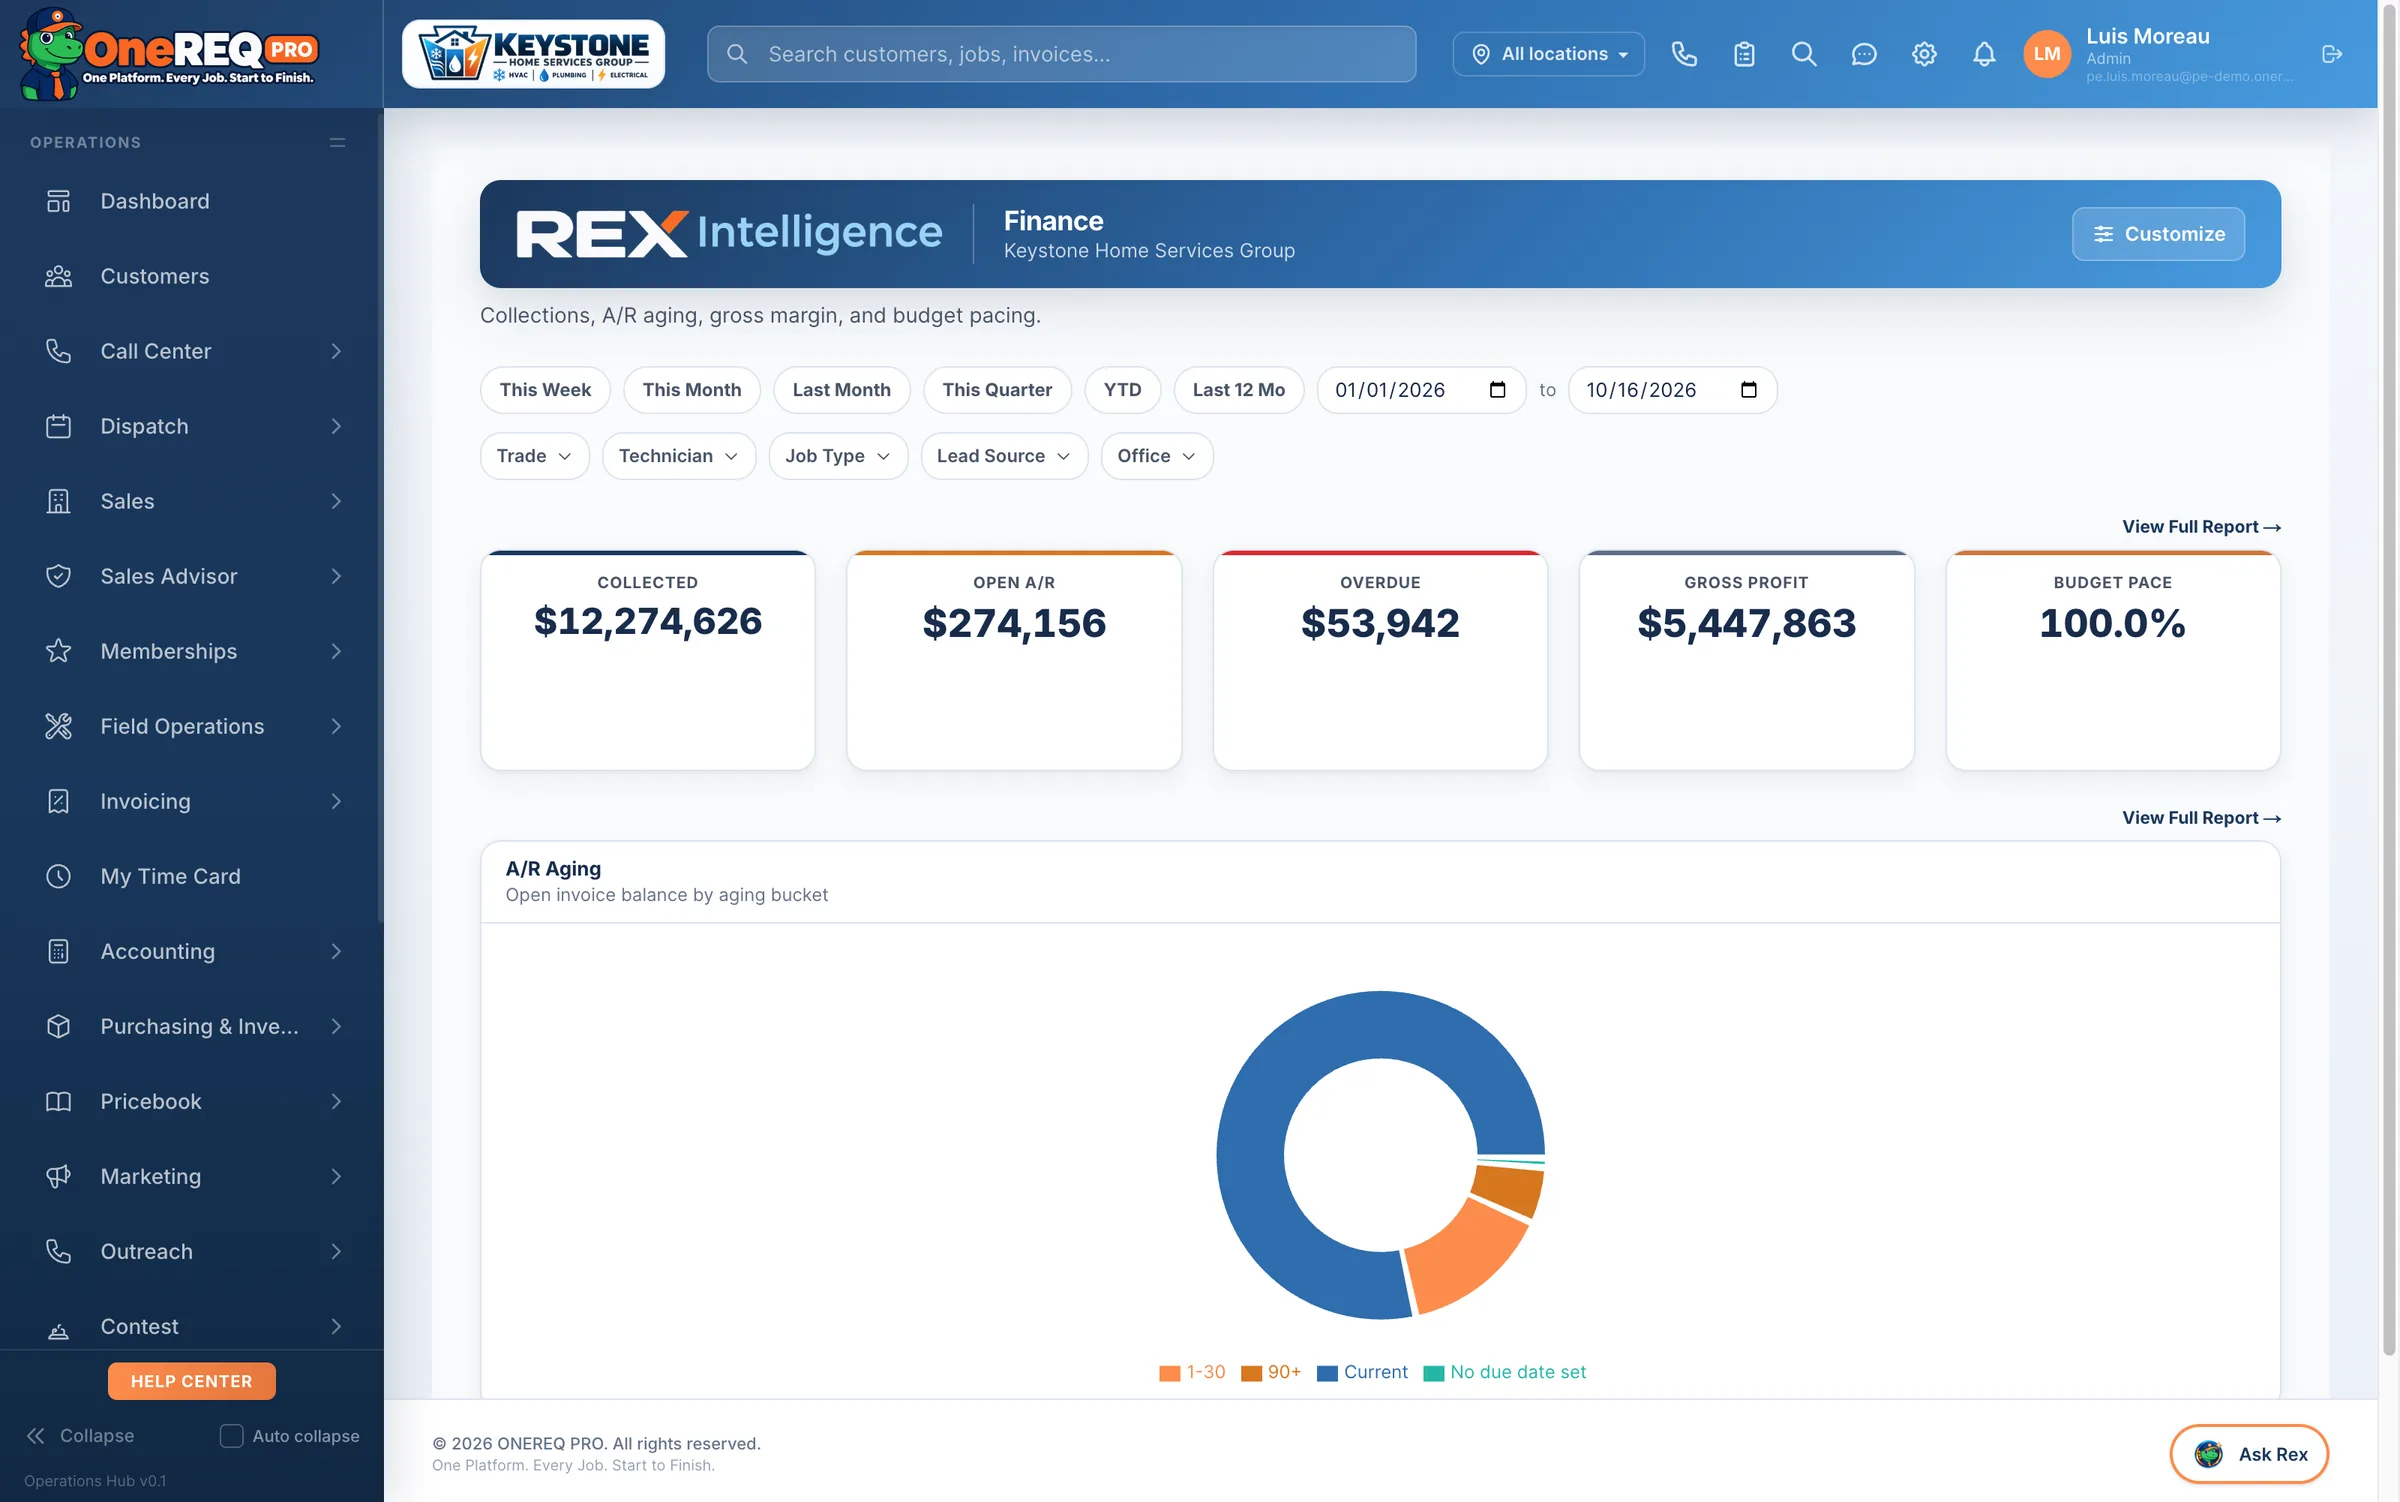Select the This Month range
Viewport: 2400px width, 1502px height.
[x=692, y=390]
